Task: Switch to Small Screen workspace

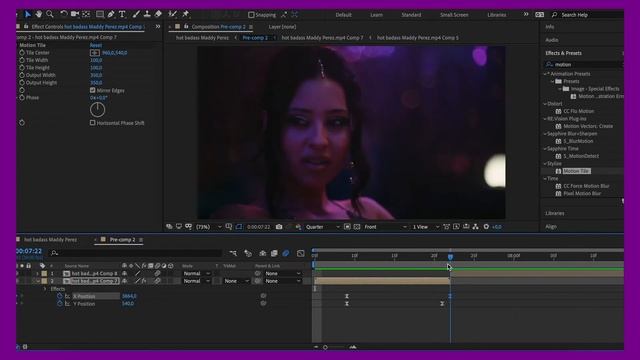Action: [x=454, y=15]
